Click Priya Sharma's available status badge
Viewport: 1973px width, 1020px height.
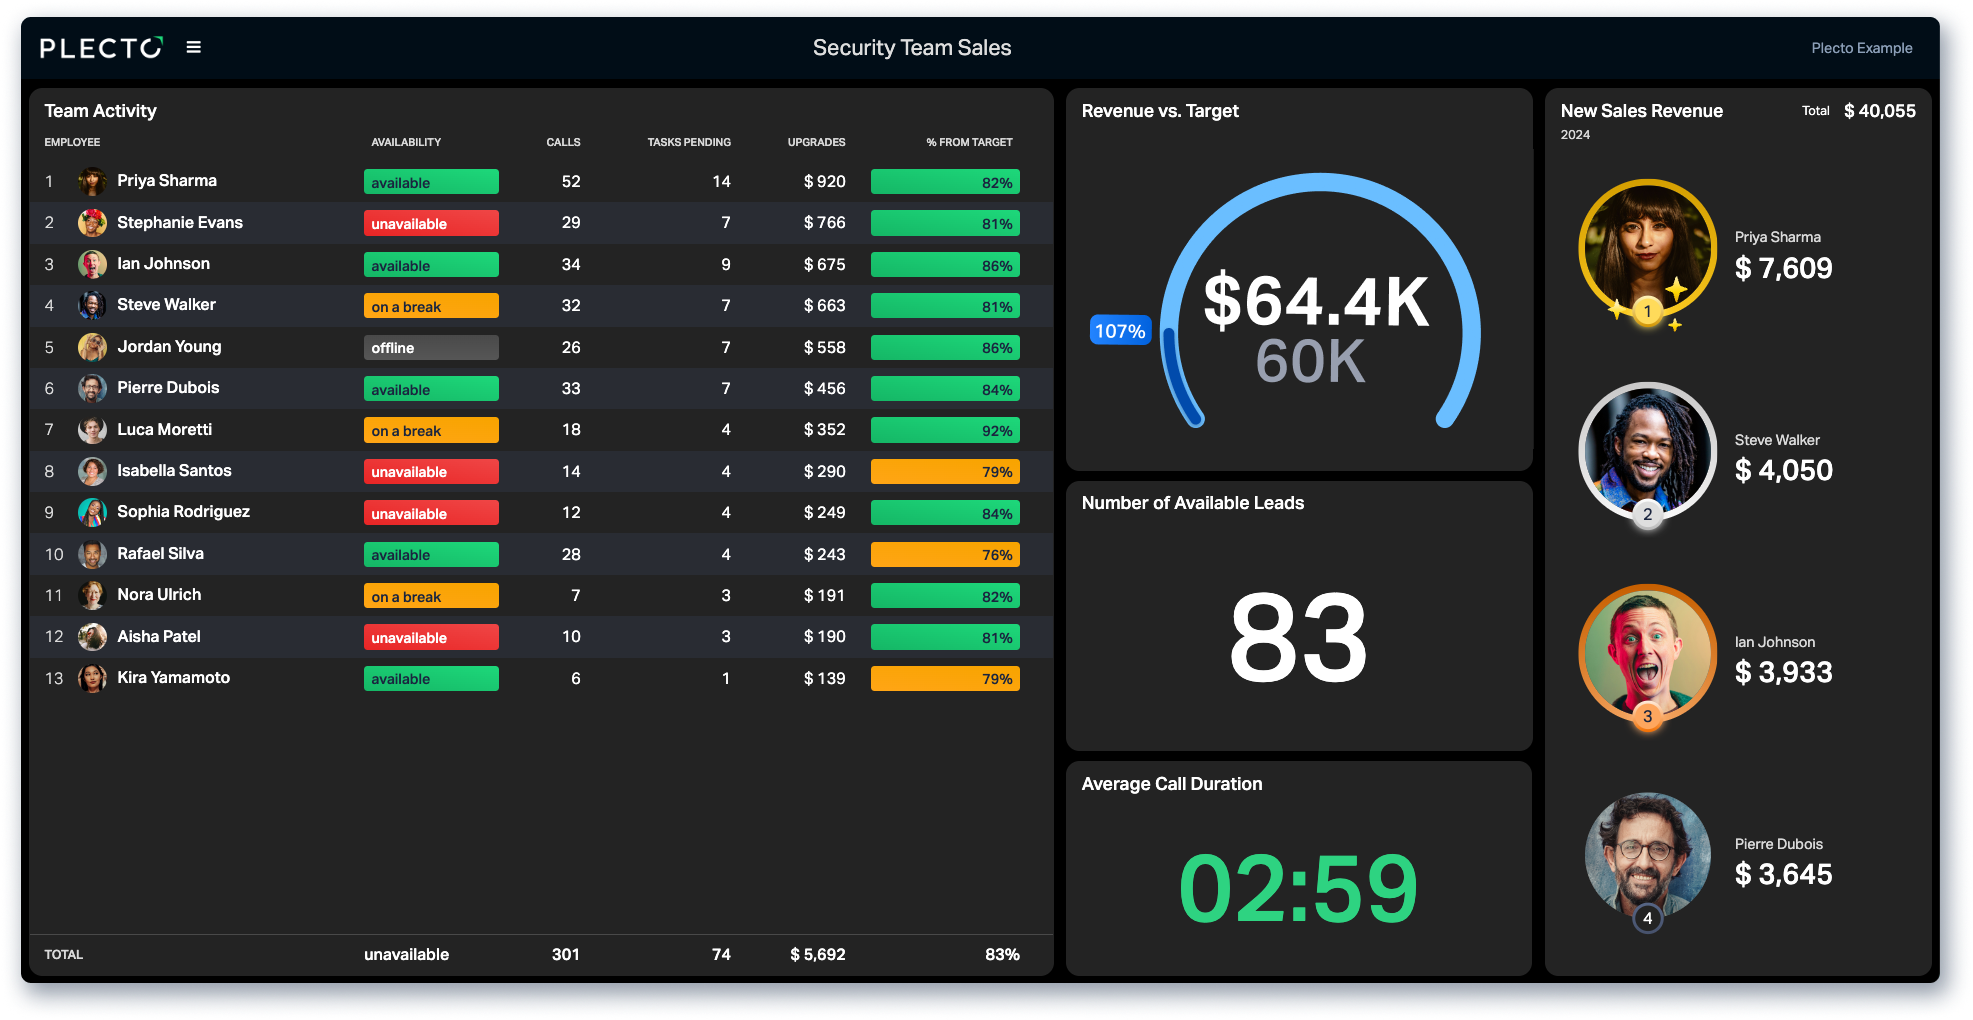click(x=431, y=182)
